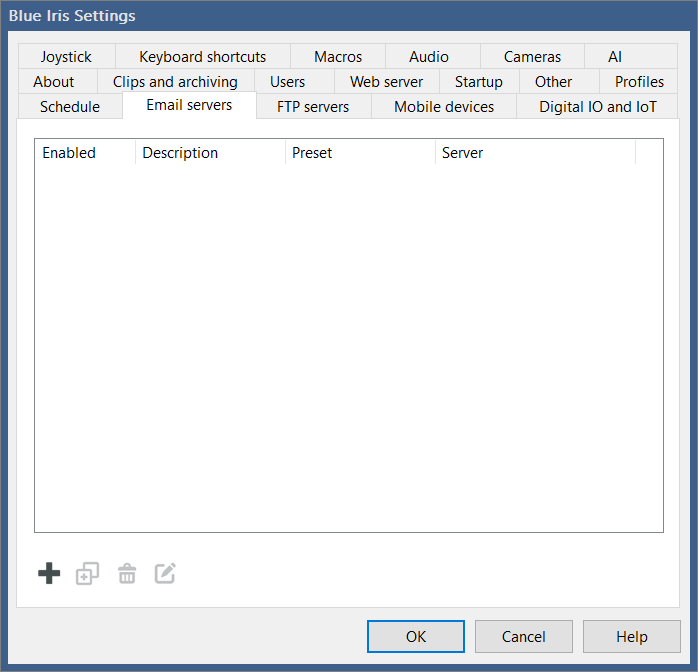Click the Cancel button
698x672 pixels.
pos(524,636)
